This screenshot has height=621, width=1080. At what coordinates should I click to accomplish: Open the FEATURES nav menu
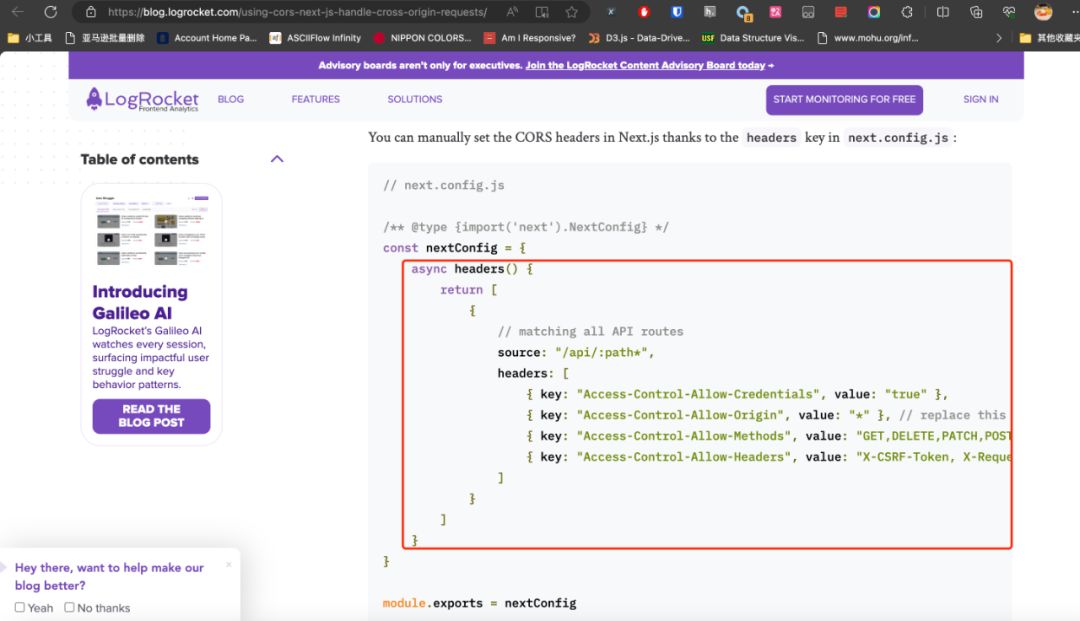click(x=315, y=99)
